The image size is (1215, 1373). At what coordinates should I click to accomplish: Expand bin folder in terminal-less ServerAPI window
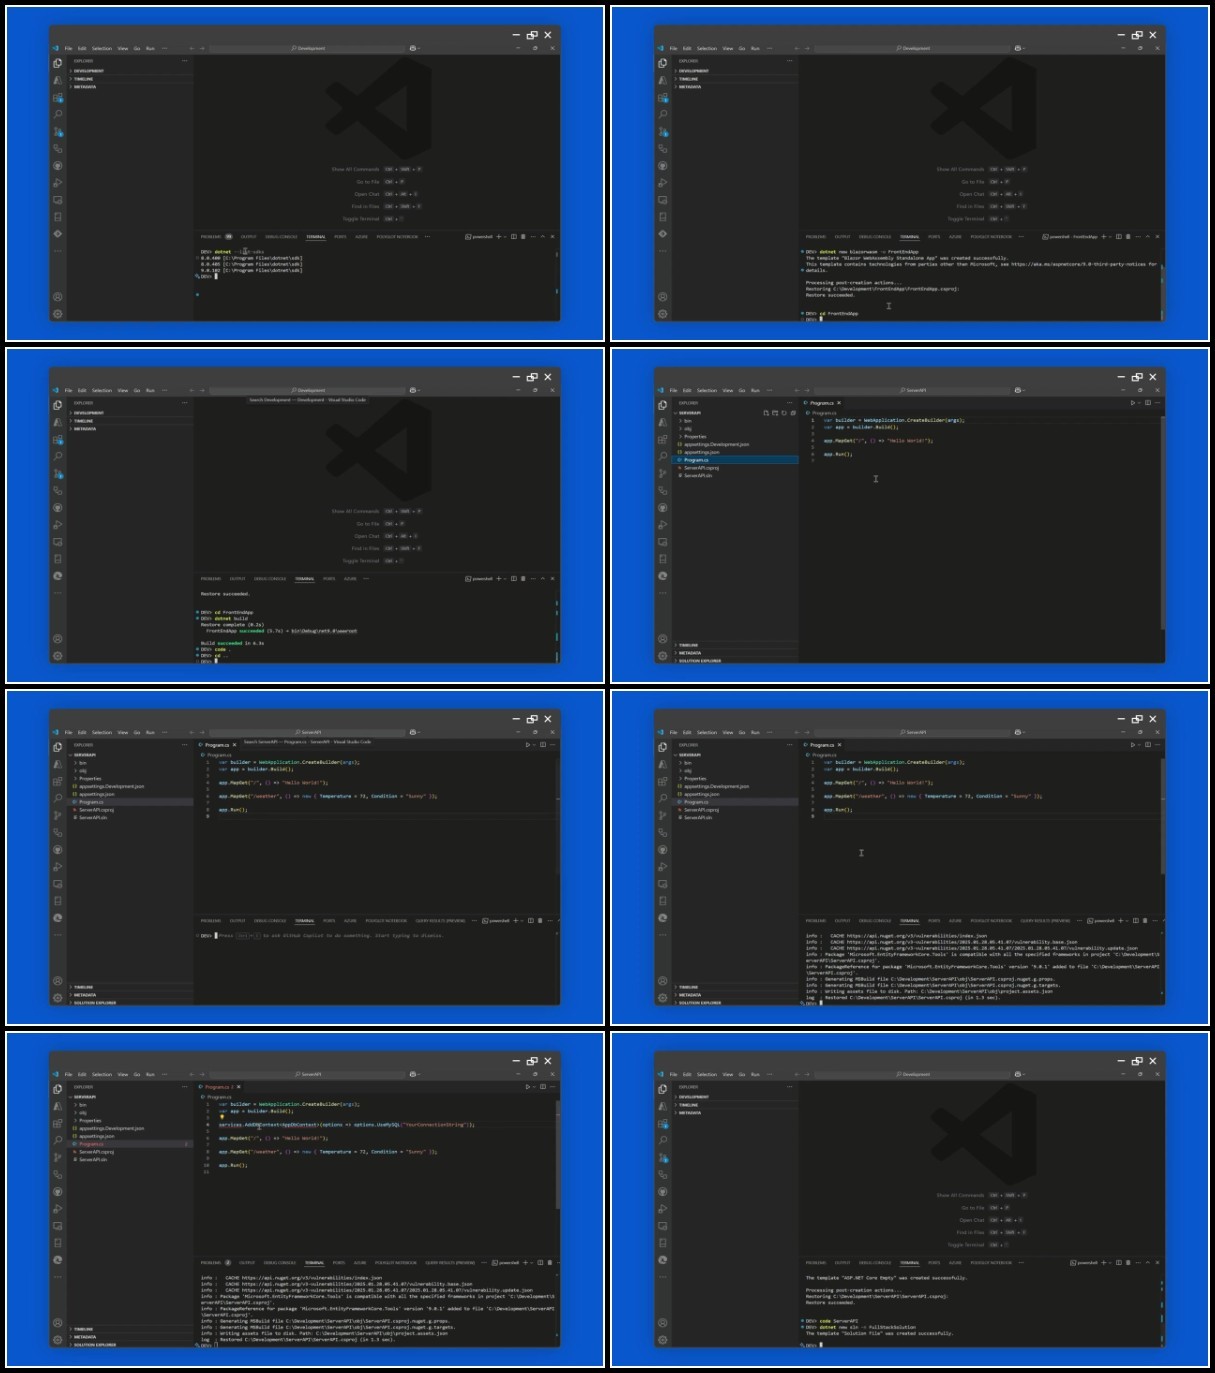tap(737, 421)
